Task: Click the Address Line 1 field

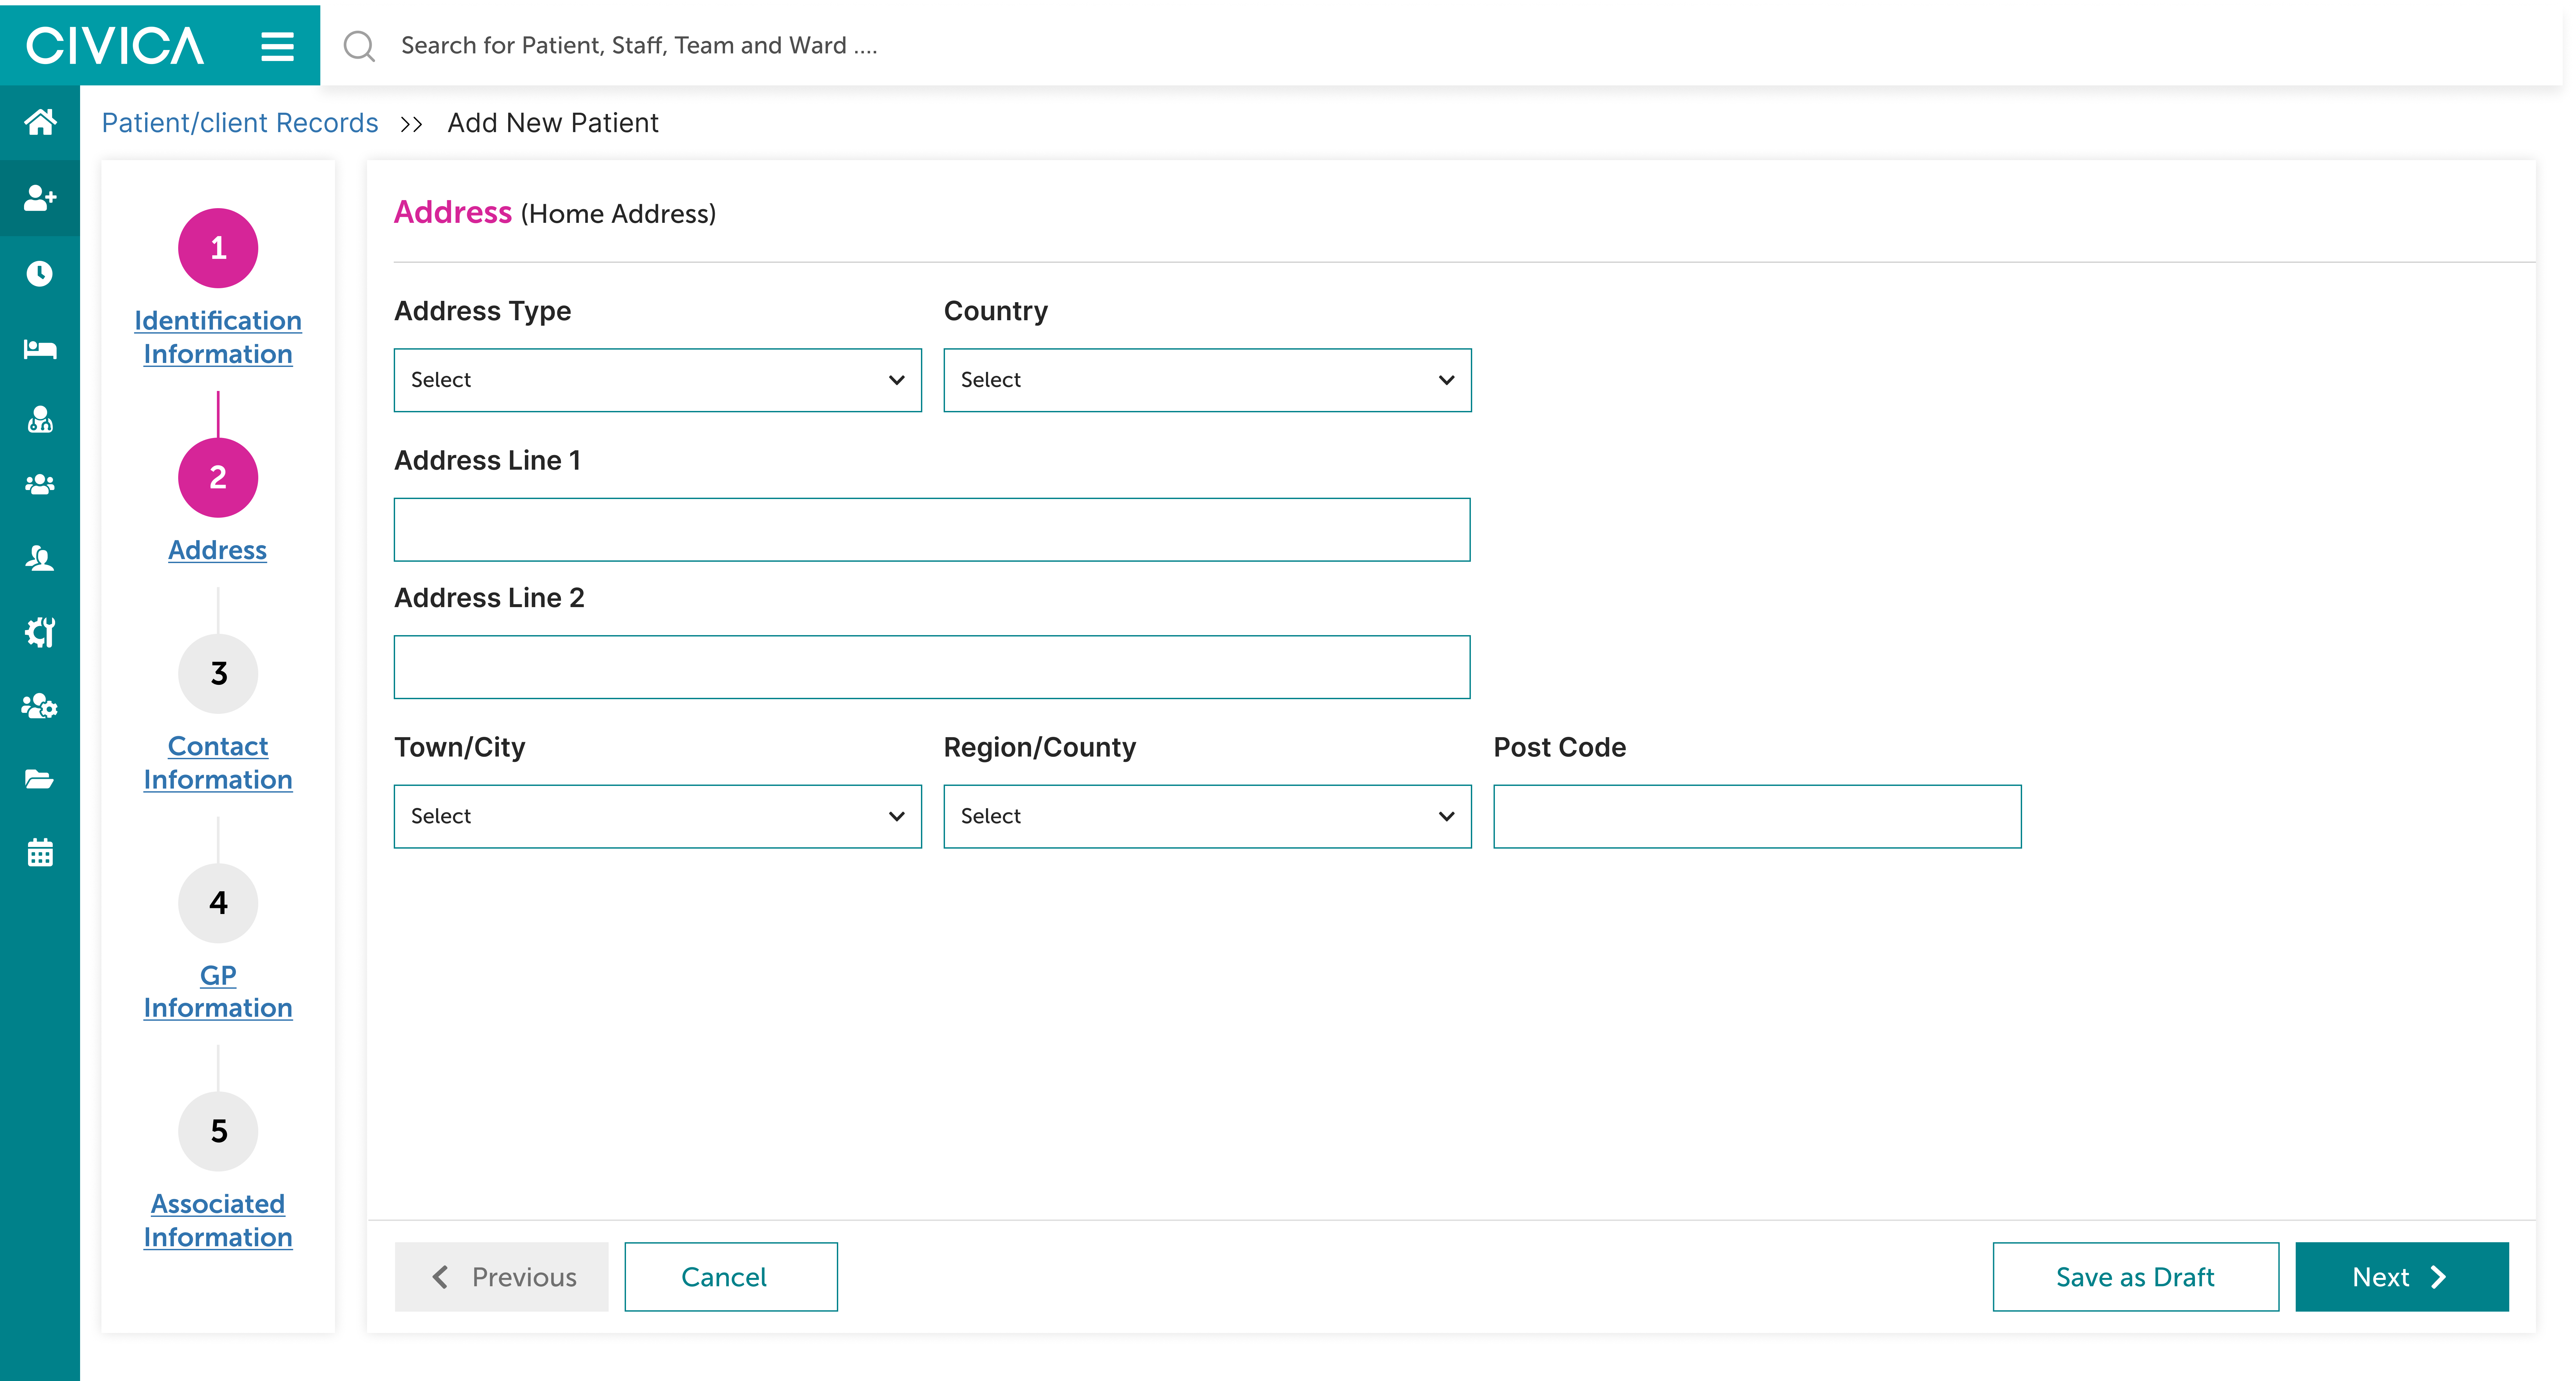Action: coord(932,530)
